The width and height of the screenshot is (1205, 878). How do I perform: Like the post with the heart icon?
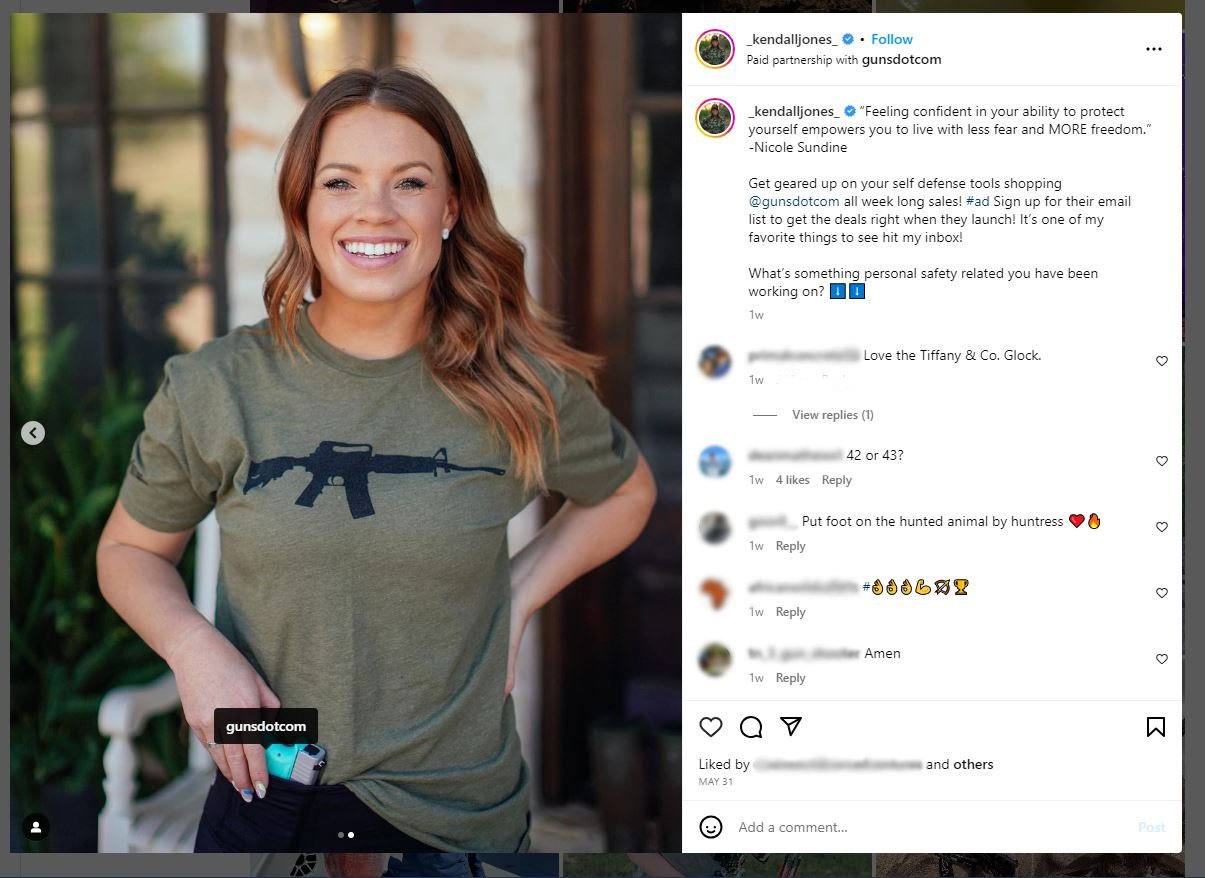click(711, 727)
